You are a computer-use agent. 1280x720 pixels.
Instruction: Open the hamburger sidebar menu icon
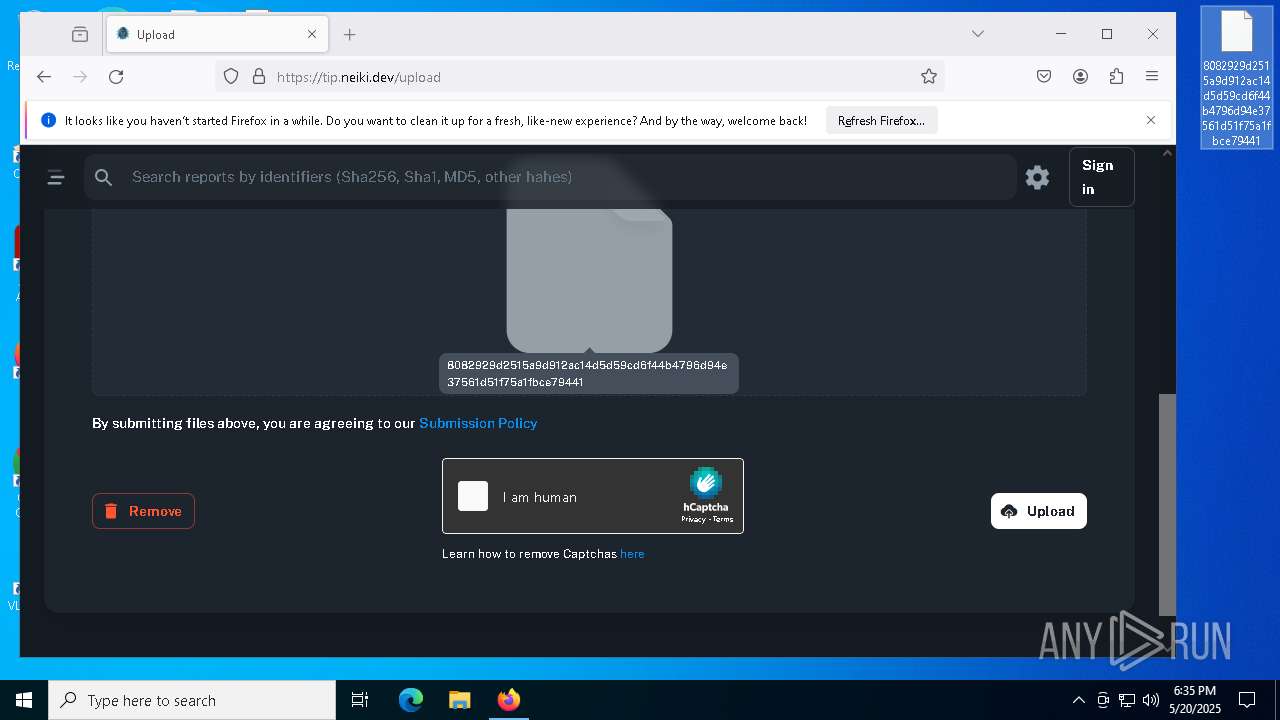[x=56, y=178]
